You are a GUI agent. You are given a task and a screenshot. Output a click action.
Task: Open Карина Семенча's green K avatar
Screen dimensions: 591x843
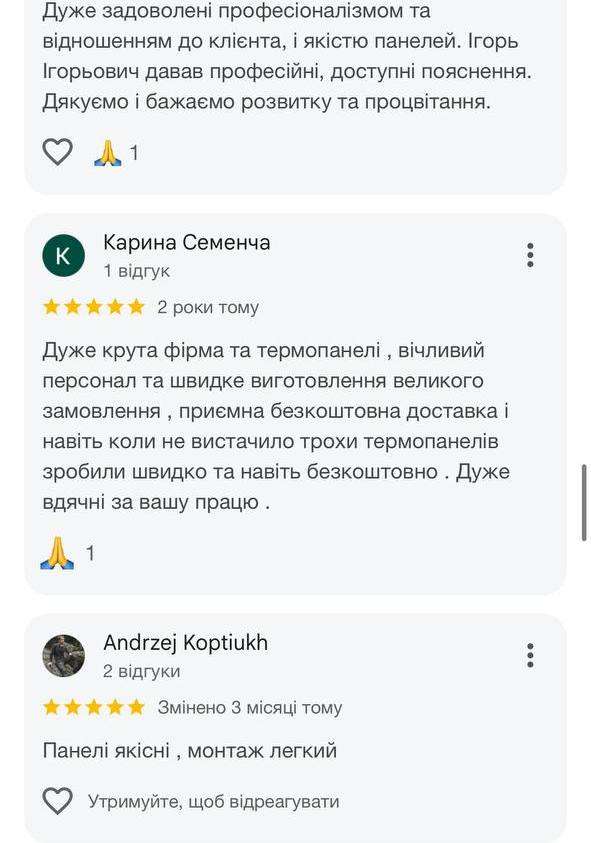coord(63,255)
